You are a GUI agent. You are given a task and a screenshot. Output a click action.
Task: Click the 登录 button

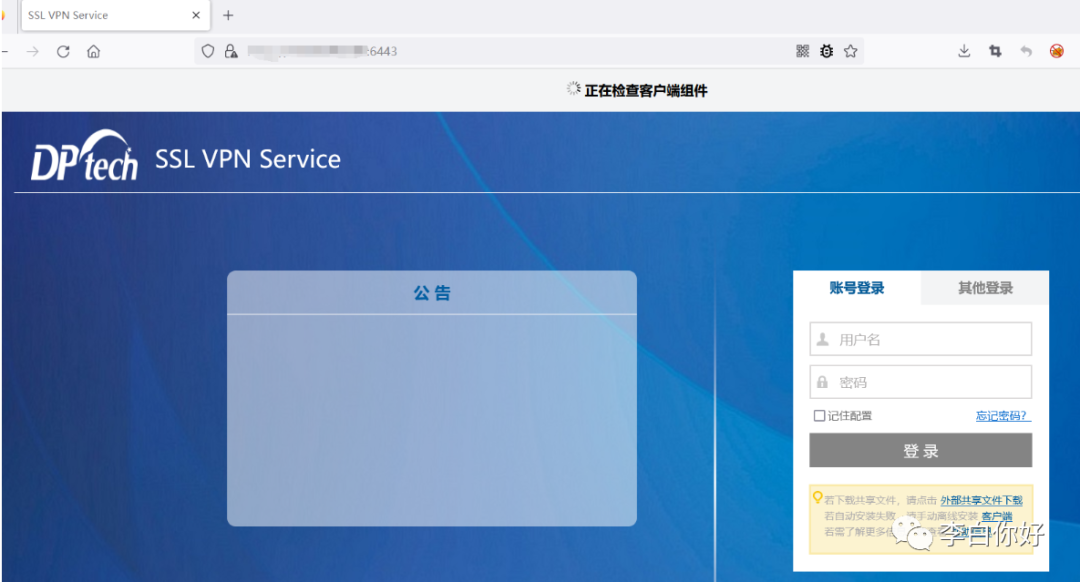click(x=921, y=450)
